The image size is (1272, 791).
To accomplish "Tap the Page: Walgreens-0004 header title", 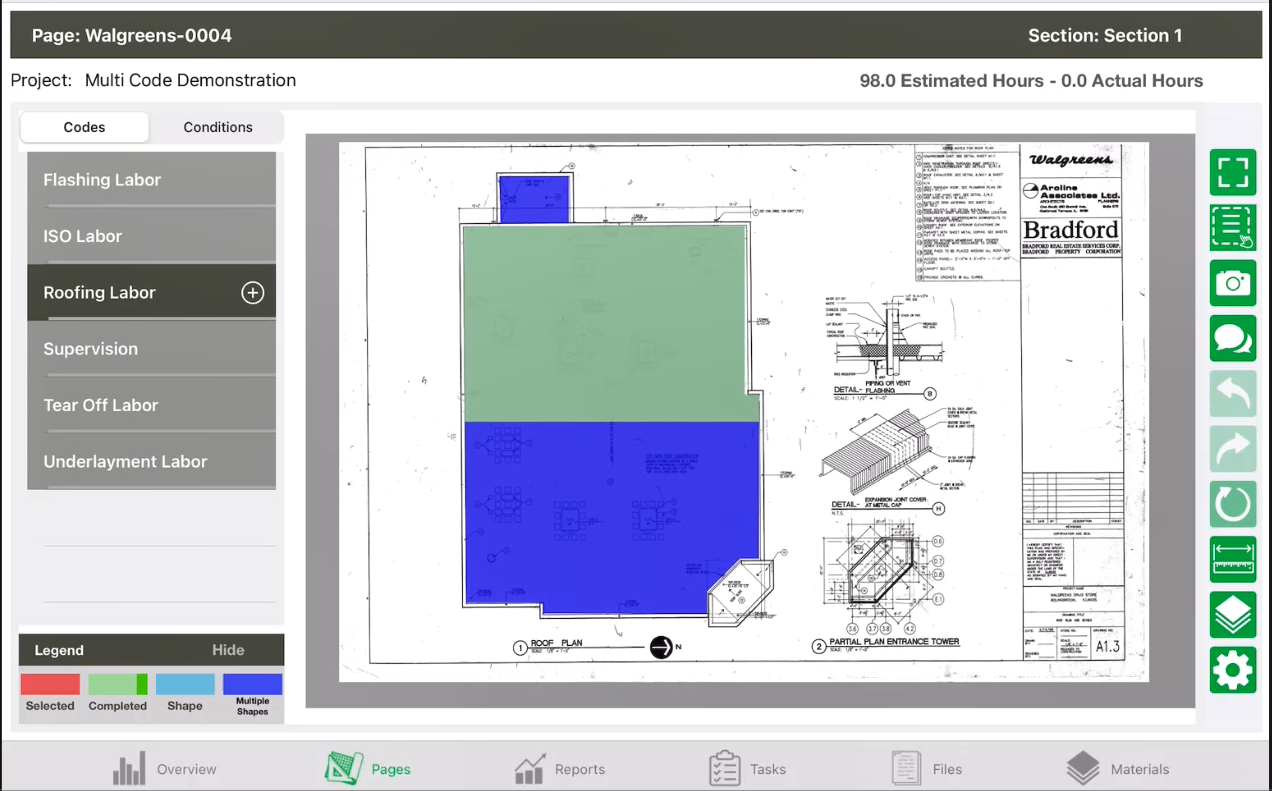I will coord(132,36).
